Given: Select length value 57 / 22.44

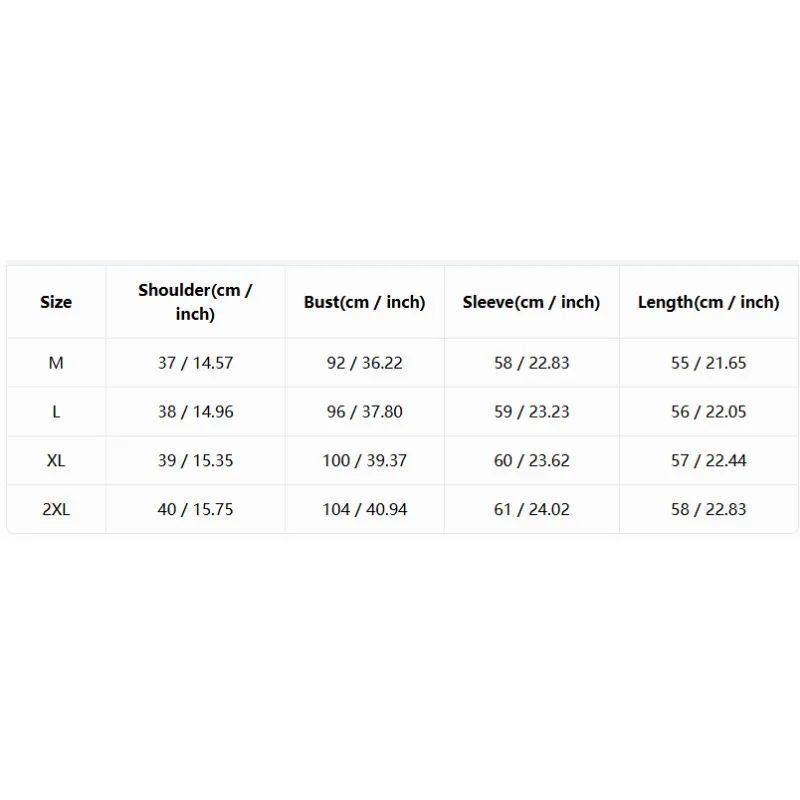Looking at the screenshot, I should coord(709,461).
